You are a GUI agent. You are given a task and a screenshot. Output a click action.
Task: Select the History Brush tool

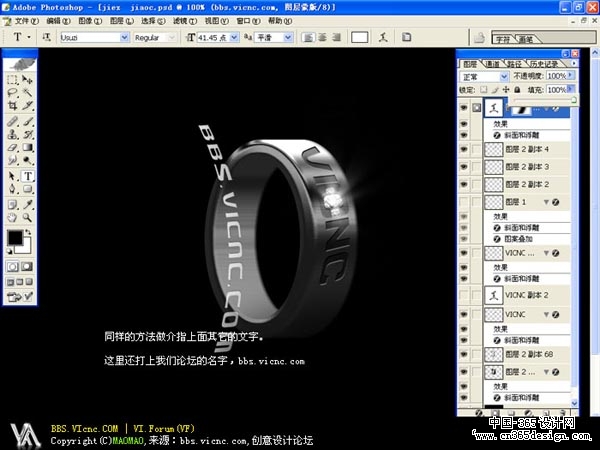click(27, 134)
